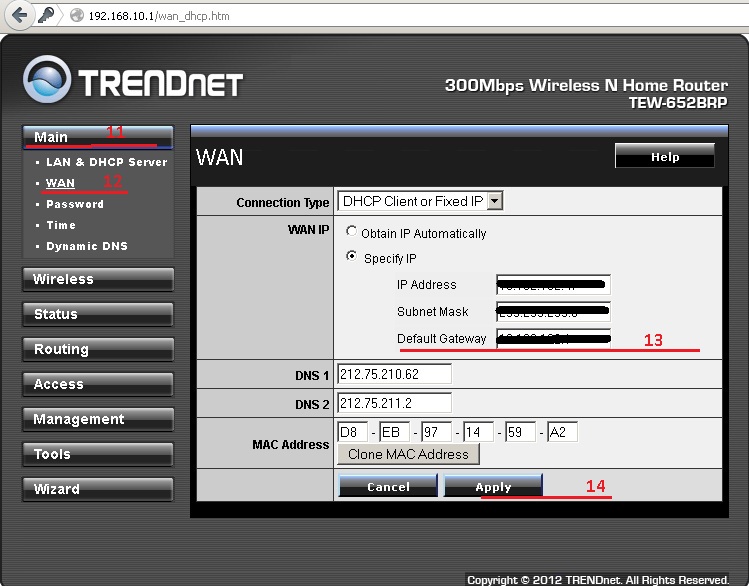The height and width of the screenshot is (586, 749).
Task: Open the Dynamic DNS settings link
Action: [86, 246]
